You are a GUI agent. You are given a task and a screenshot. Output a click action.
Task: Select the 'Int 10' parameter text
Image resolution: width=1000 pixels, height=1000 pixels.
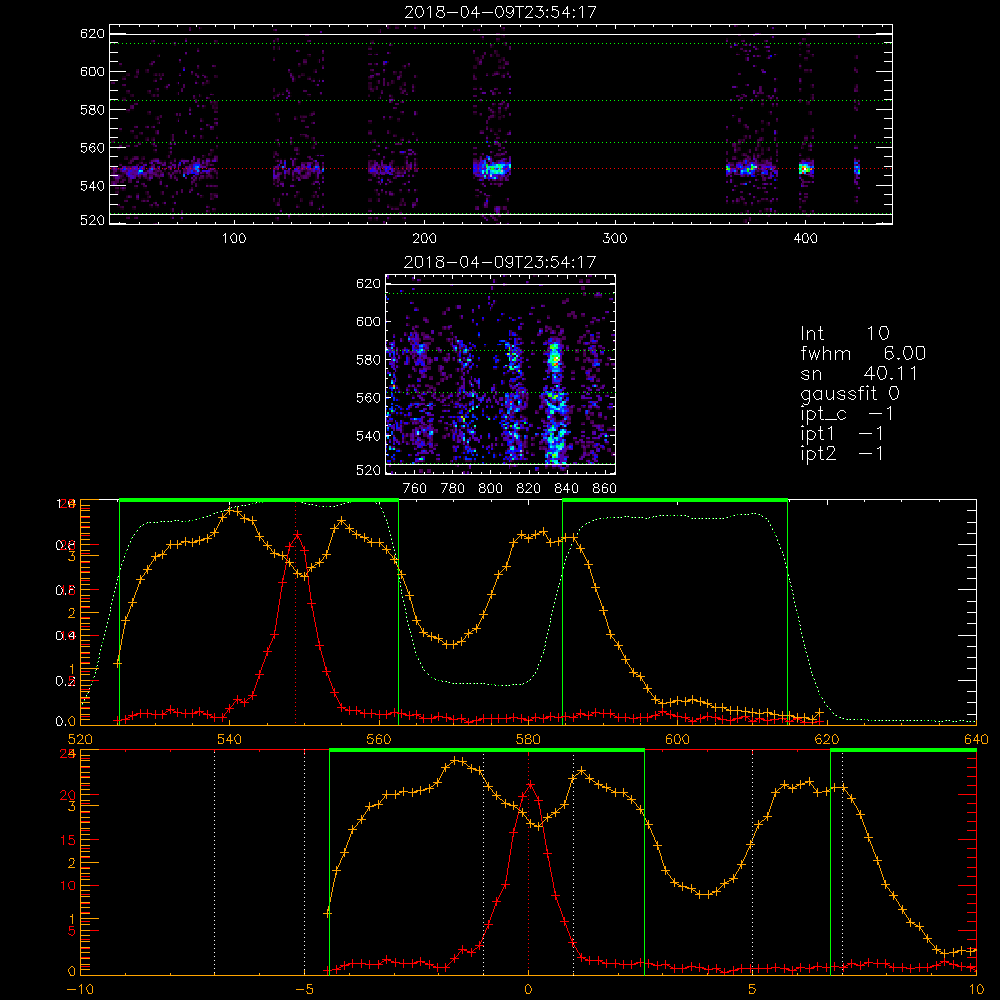845,333
